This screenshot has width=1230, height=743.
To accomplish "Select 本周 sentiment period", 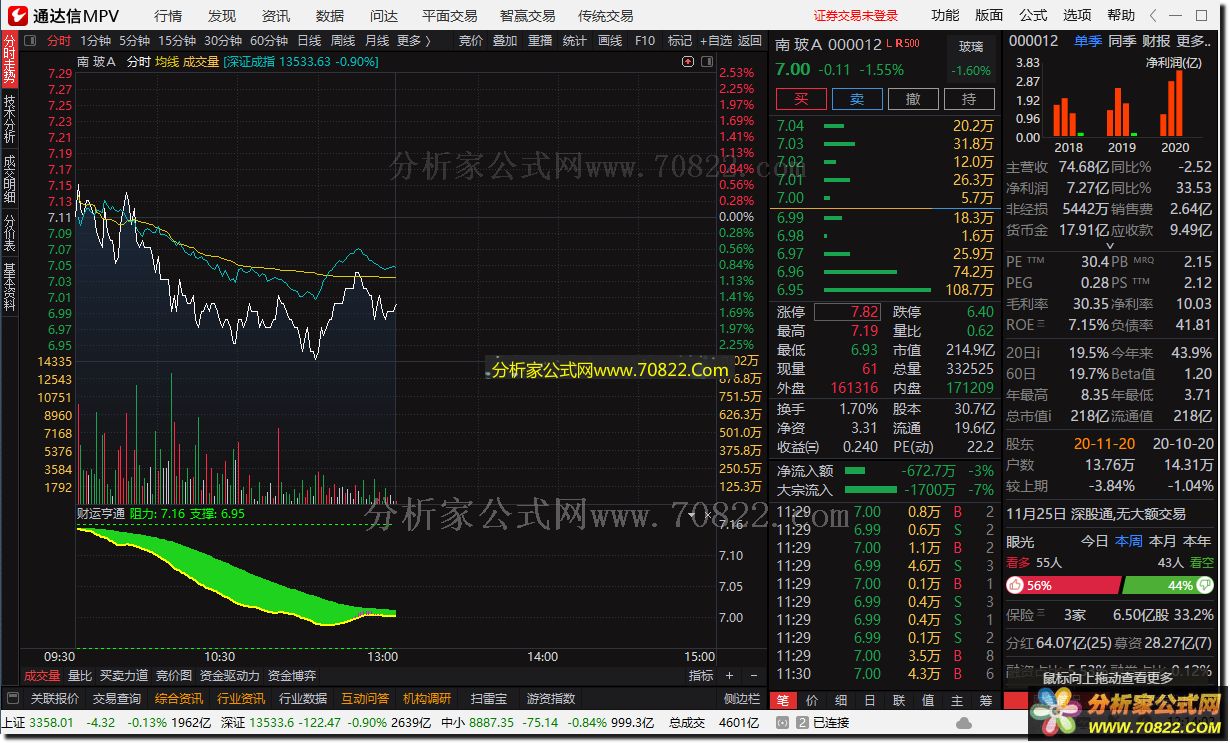I will (x=1128, y=541).
